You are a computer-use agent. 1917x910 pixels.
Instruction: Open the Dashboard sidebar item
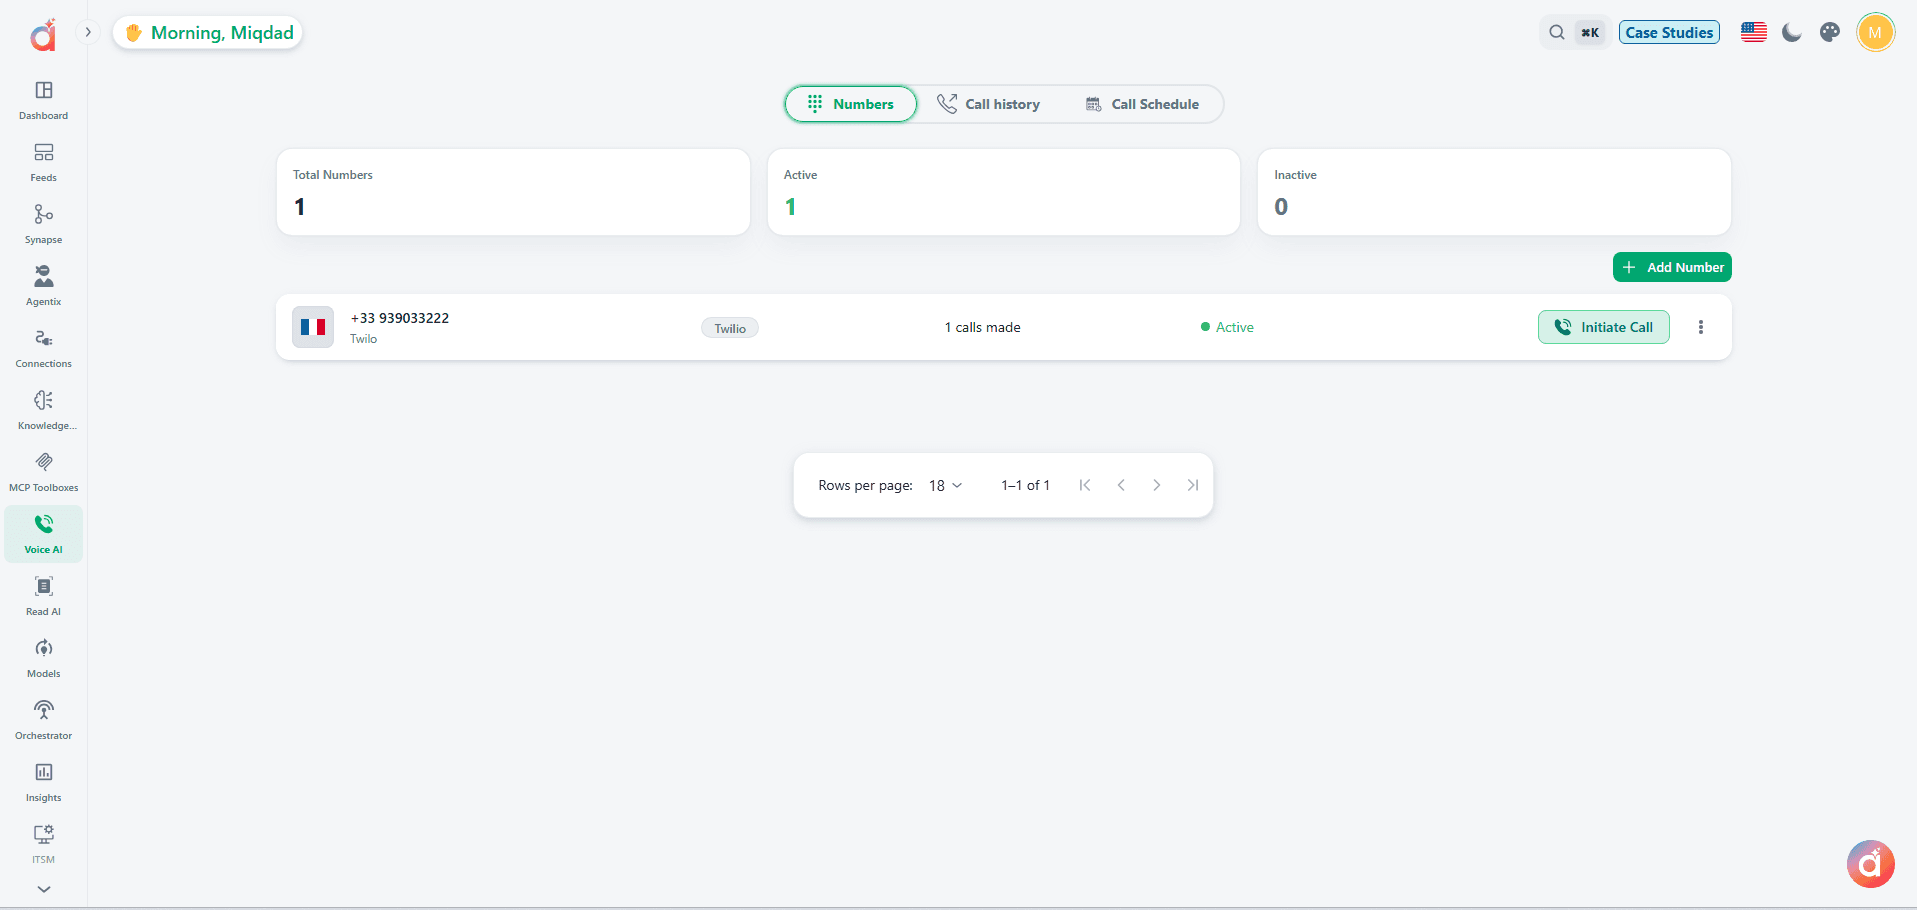[x=44, y=101]
